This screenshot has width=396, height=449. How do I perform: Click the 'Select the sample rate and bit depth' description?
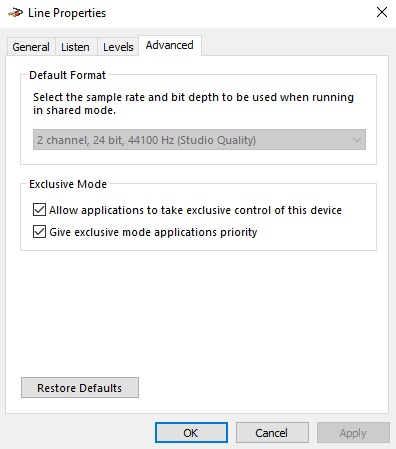(x=193, y=104)
